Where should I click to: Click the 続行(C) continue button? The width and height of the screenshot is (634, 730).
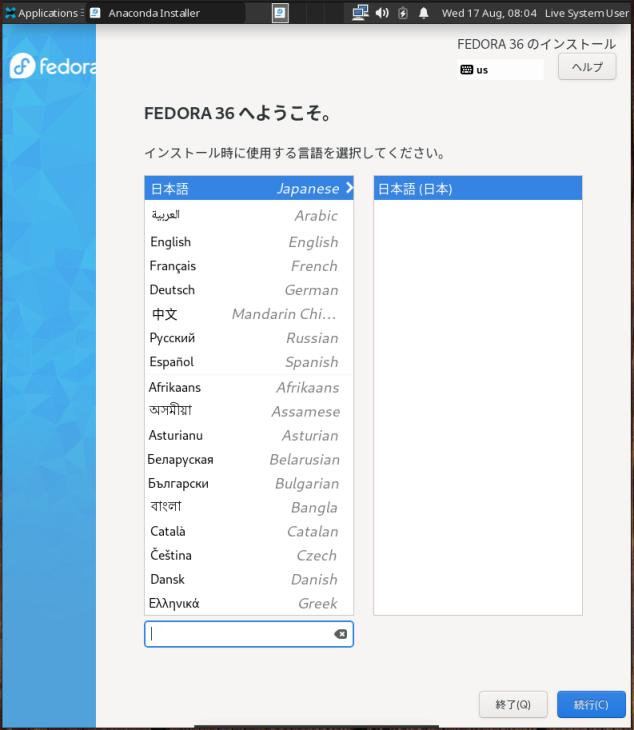[x=591, y=704]
